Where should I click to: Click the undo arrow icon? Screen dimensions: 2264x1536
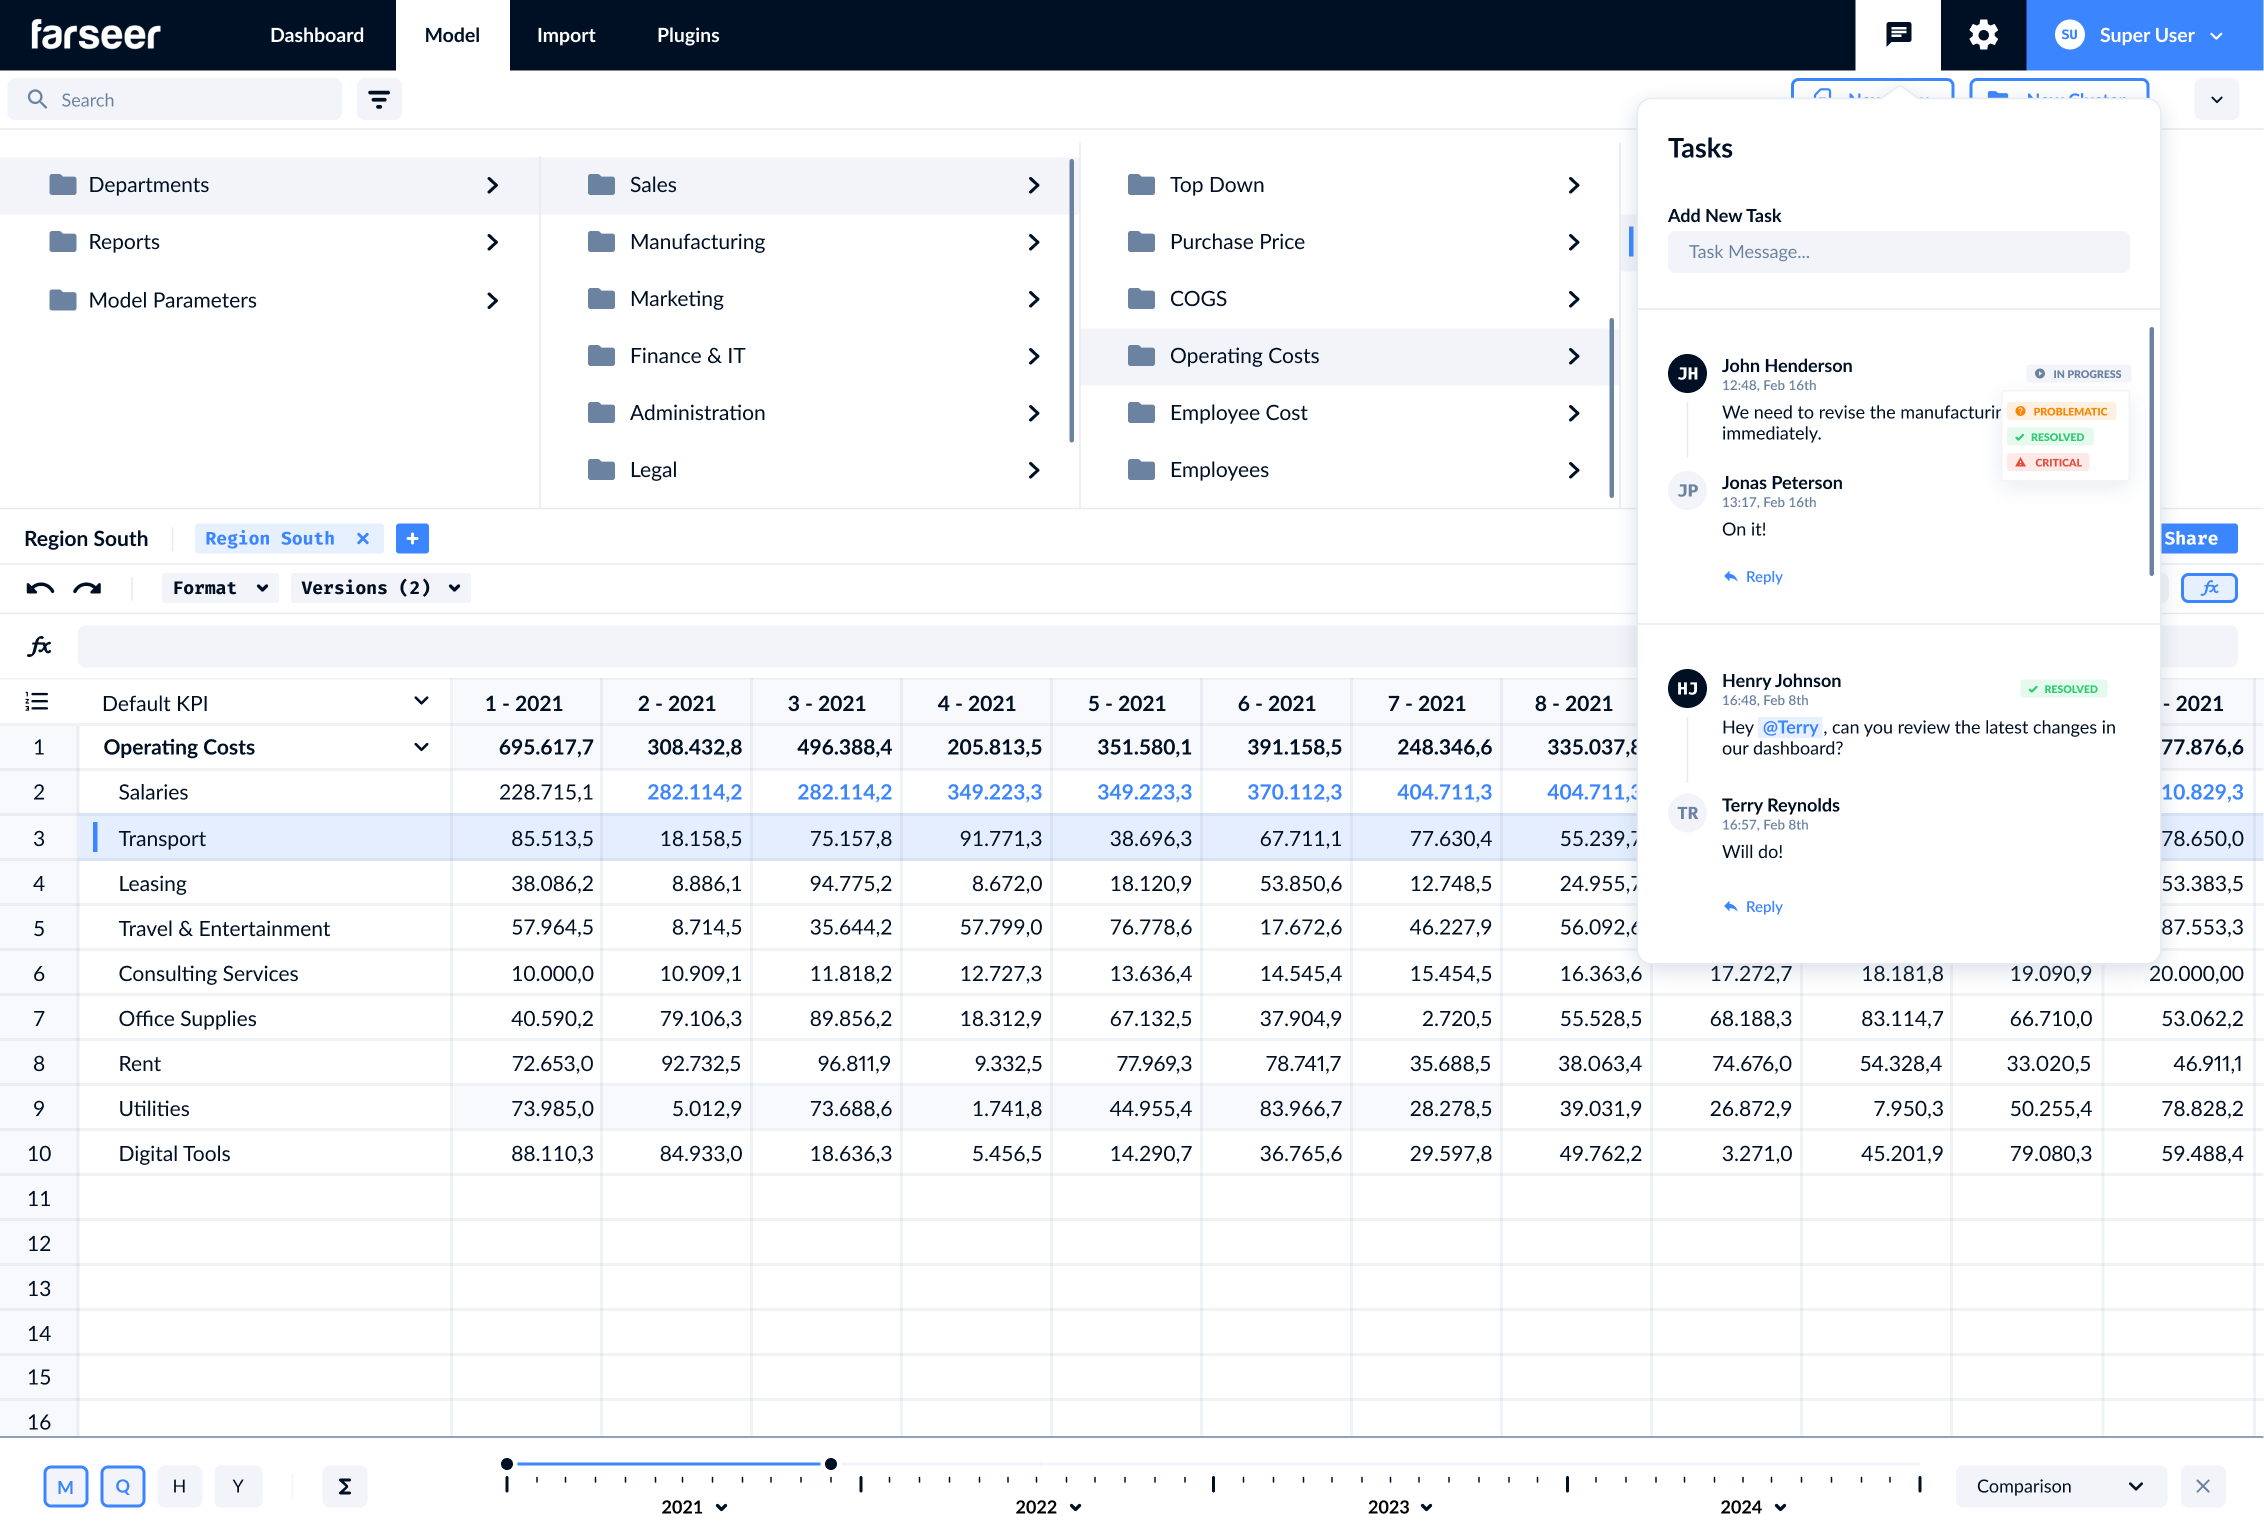pos(40,588)
